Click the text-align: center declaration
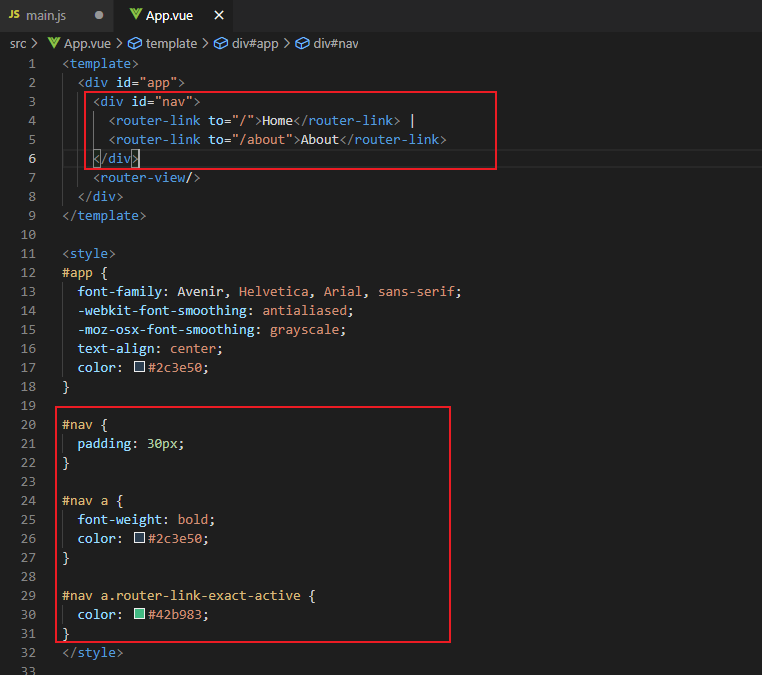Screen dimensions: 762x675 [x=150, y=348]
